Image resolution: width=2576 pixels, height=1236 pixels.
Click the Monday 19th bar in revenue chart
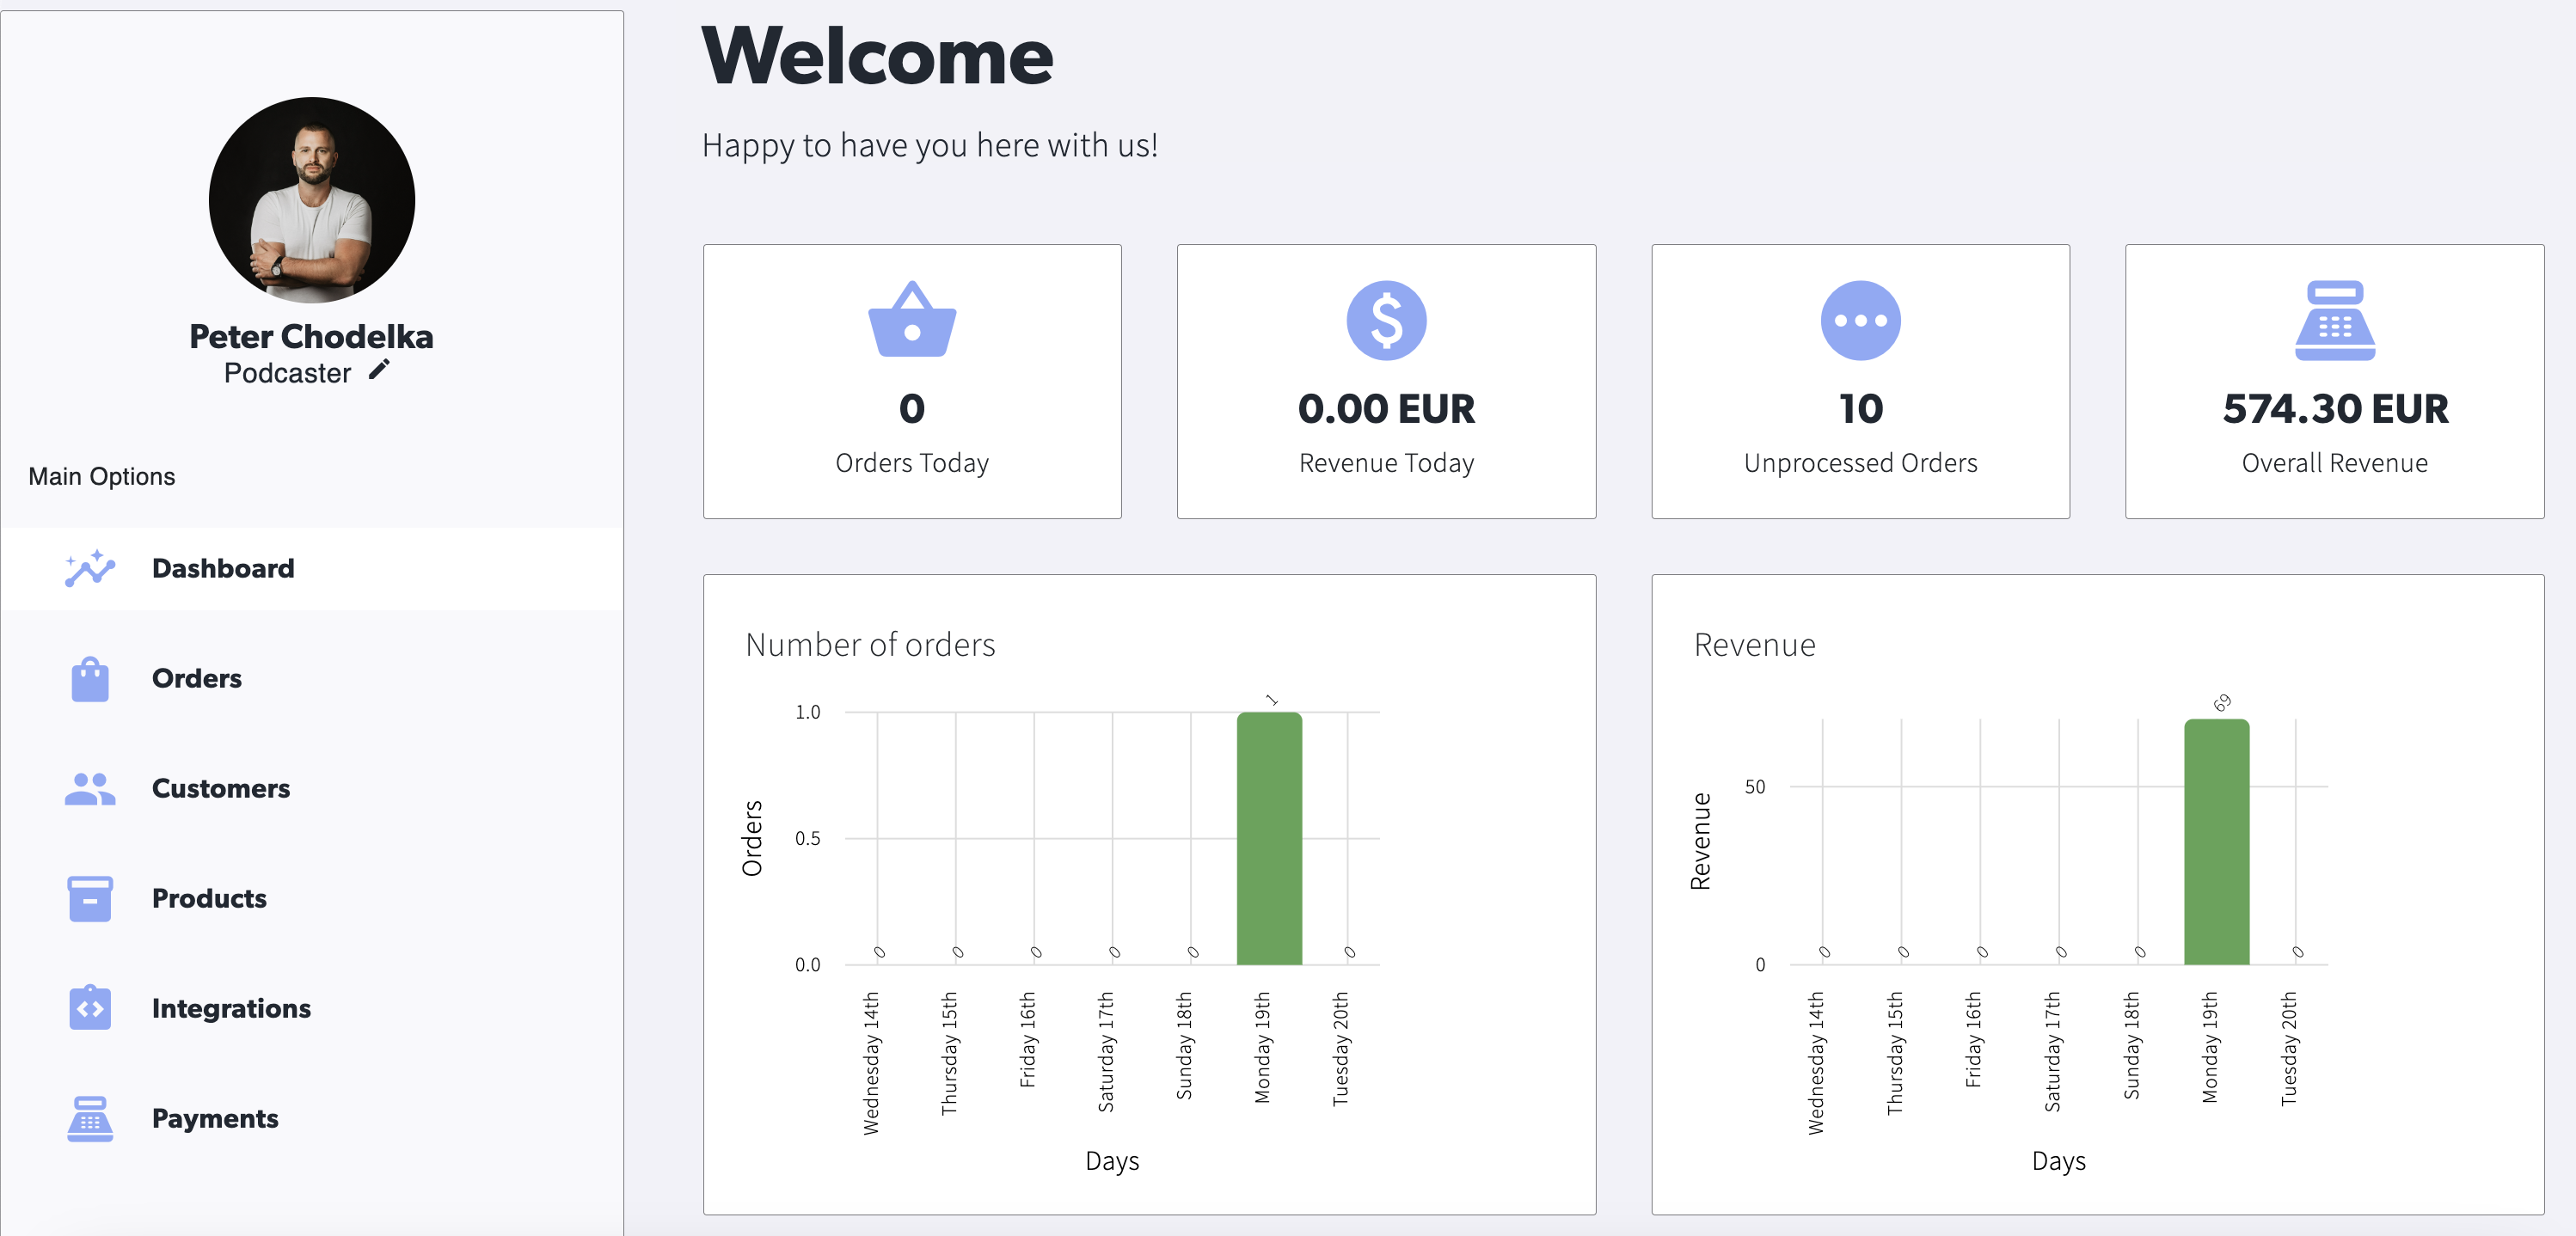pyautogui.click(x=2216, y=842)
